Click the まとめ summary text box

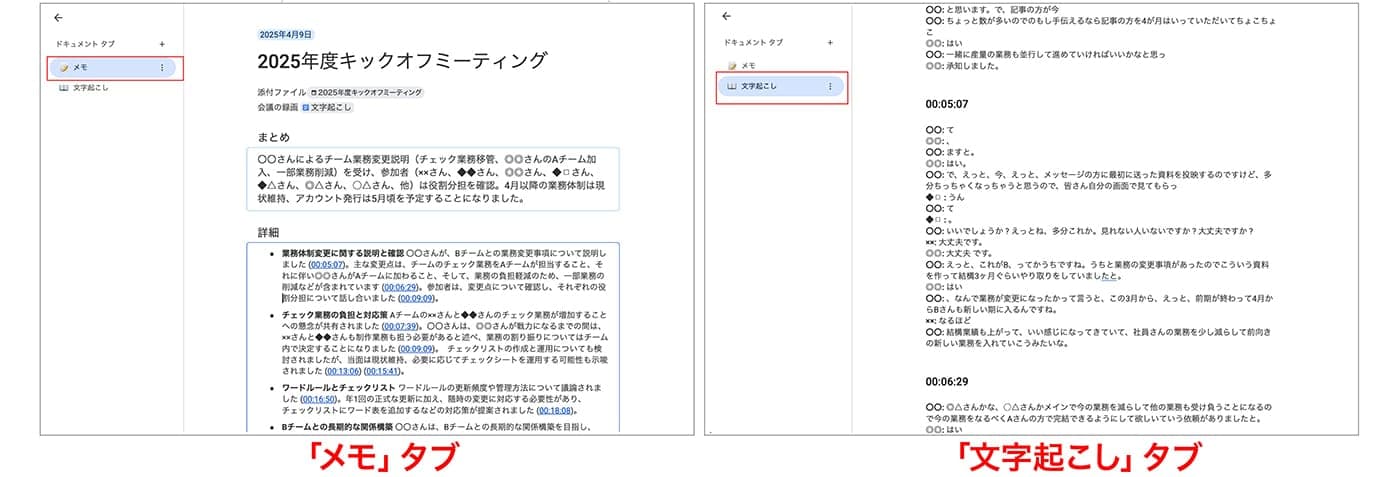(x=432, y=178)
